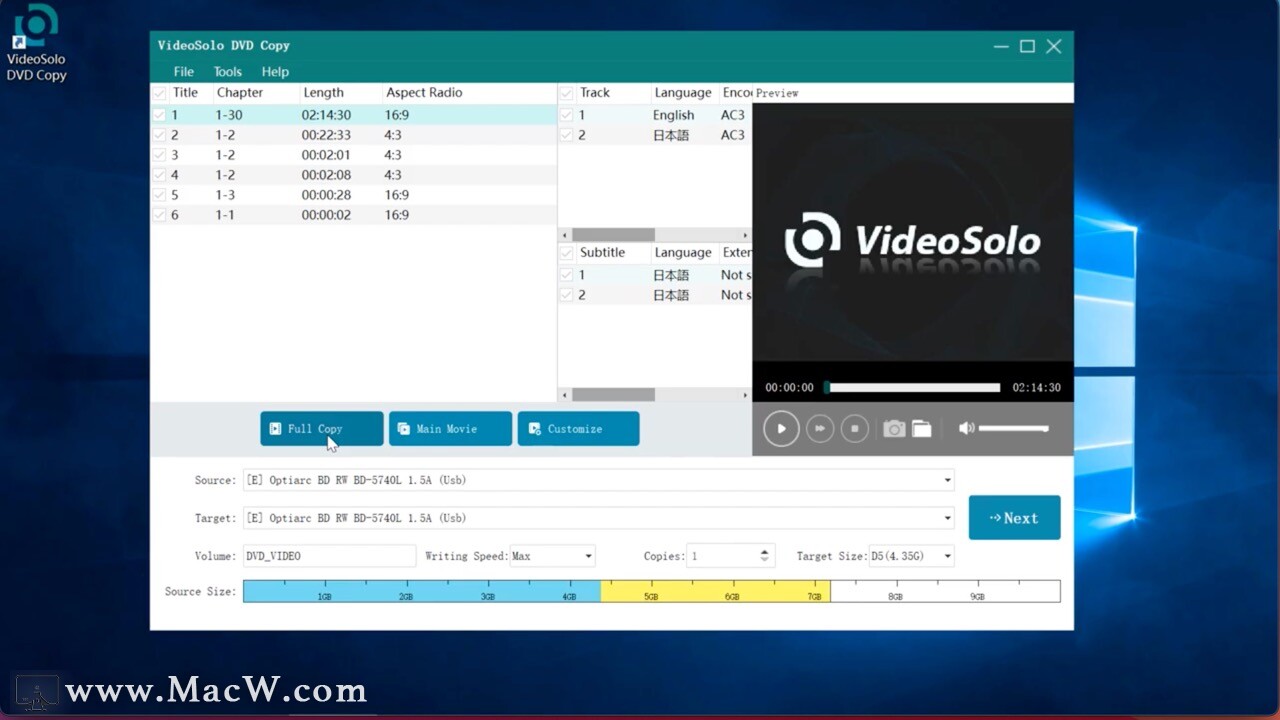This screenshot has width=1280, height=720.
Task: Toggle the English audio track checkbox
Action: pos(566,115)
